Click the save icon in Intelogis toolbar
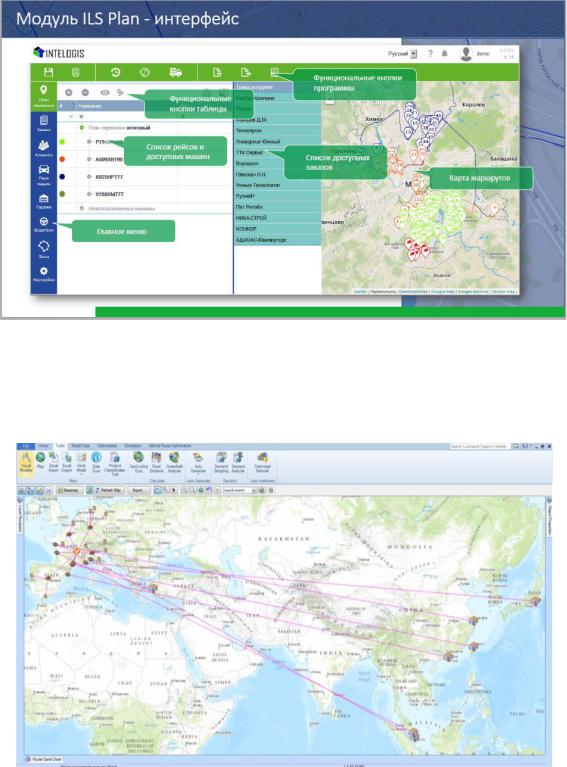 click(48, 72)
